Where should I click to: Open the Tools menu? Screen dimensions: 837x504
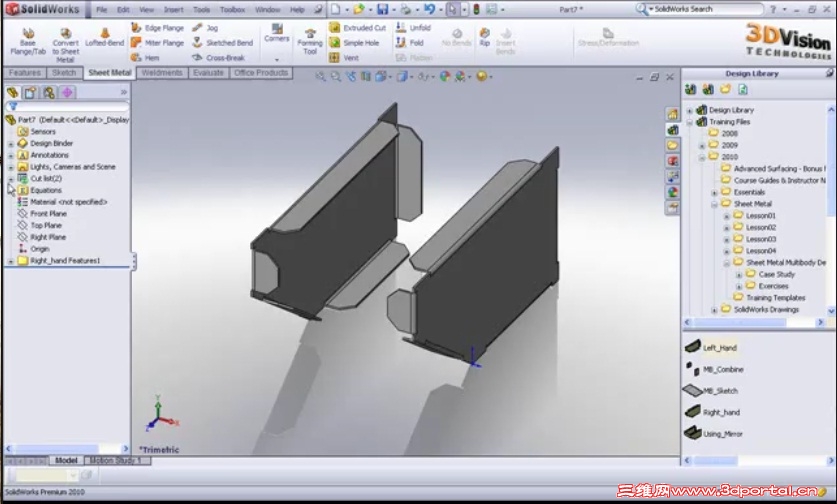tap(201, 10)
